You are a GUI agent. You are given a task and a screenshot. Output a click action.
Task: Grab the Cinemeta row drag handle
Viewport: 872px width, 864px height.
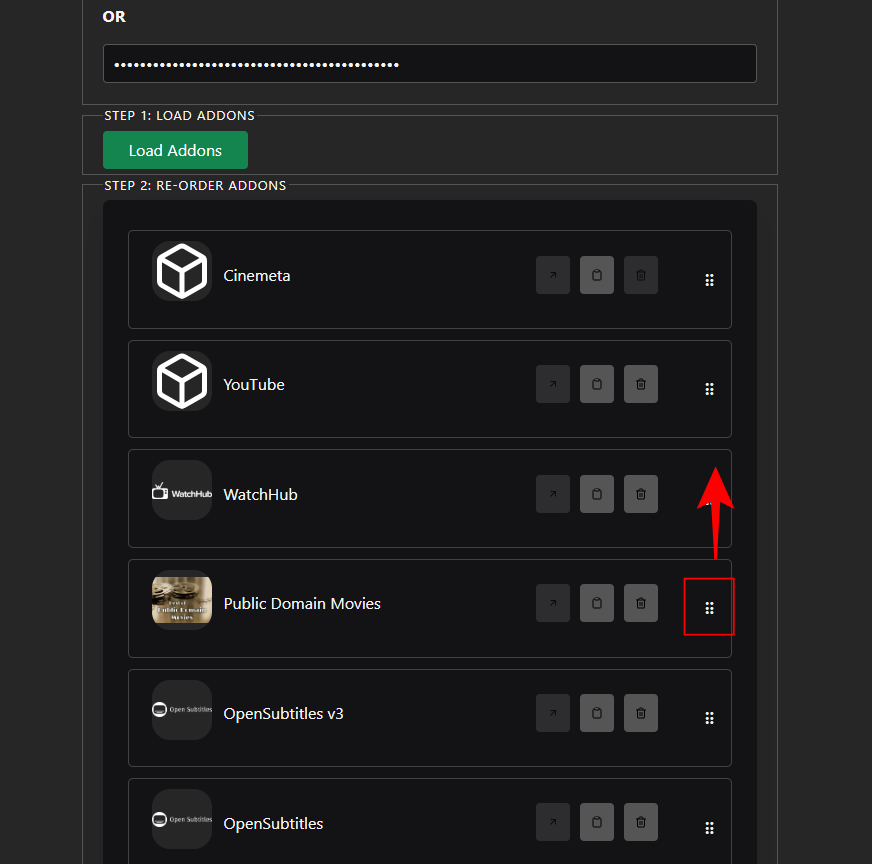click(x=709, y=280)
